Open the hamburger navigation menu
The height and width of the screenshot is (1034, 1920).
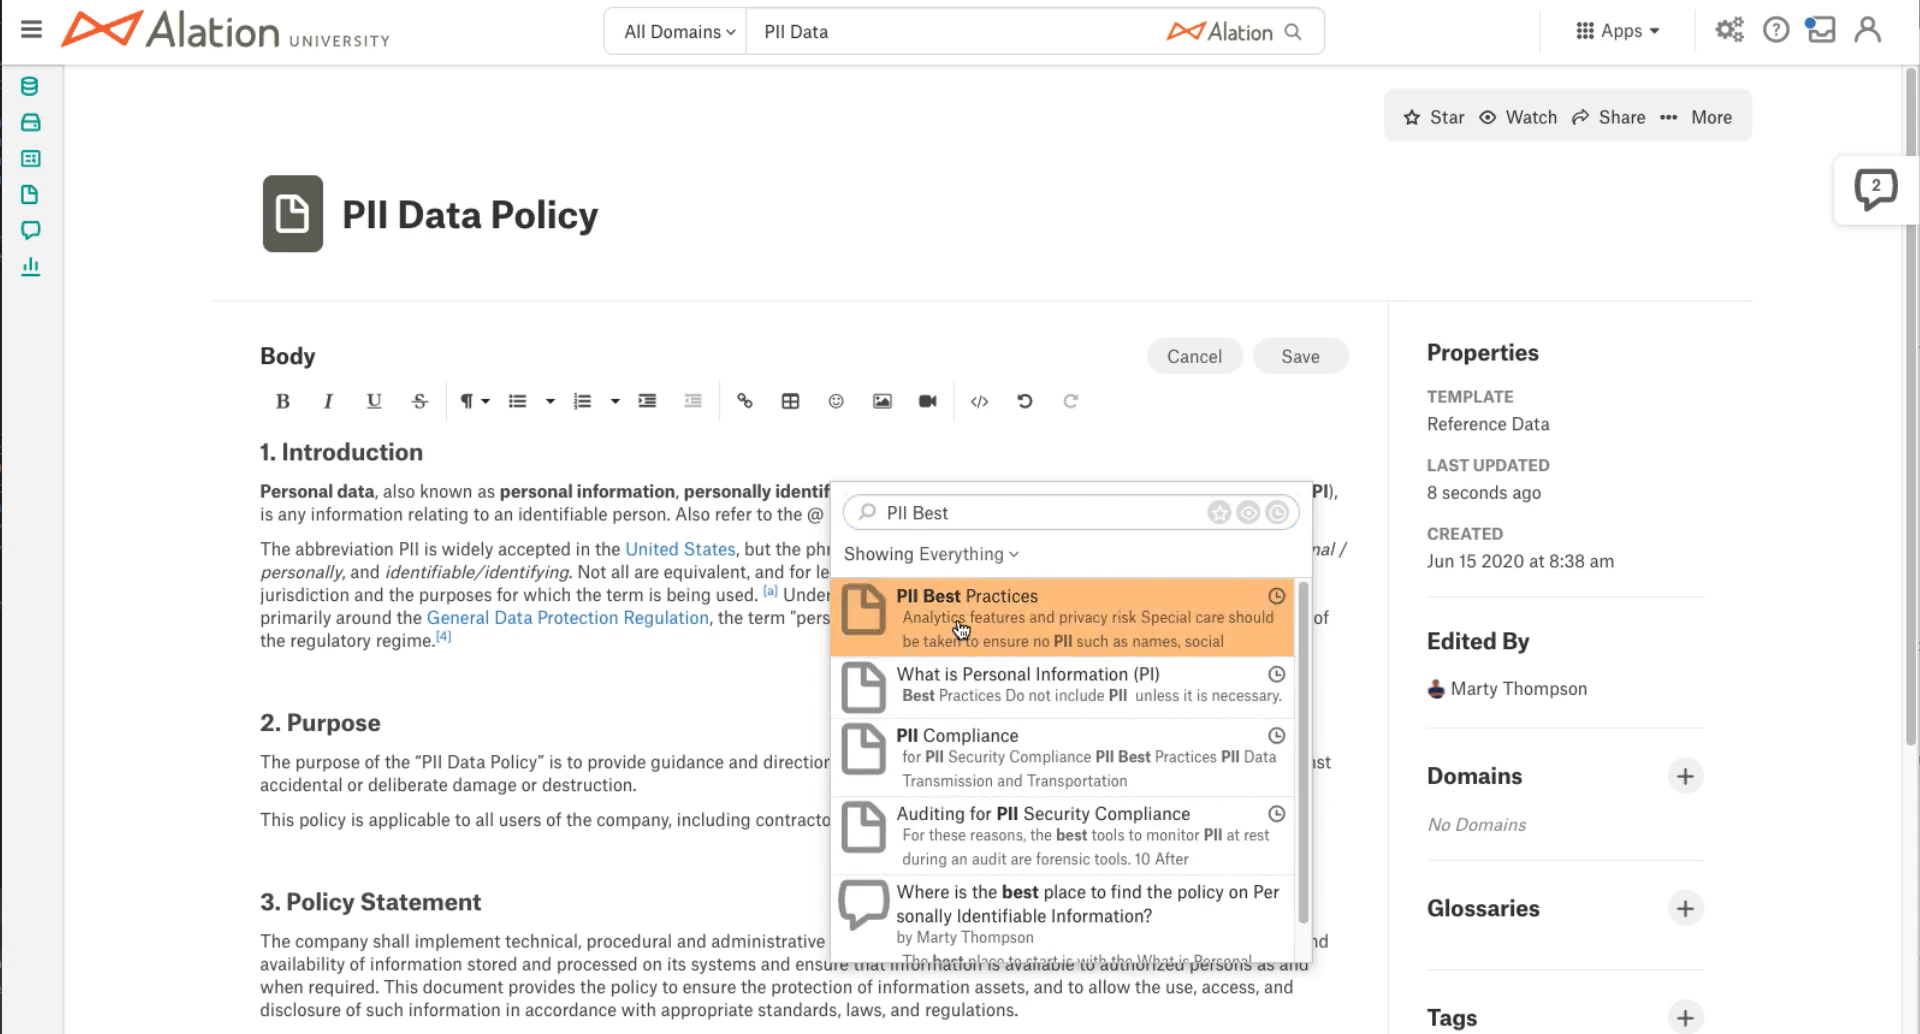pyautogui.click(x=31, y=29)
